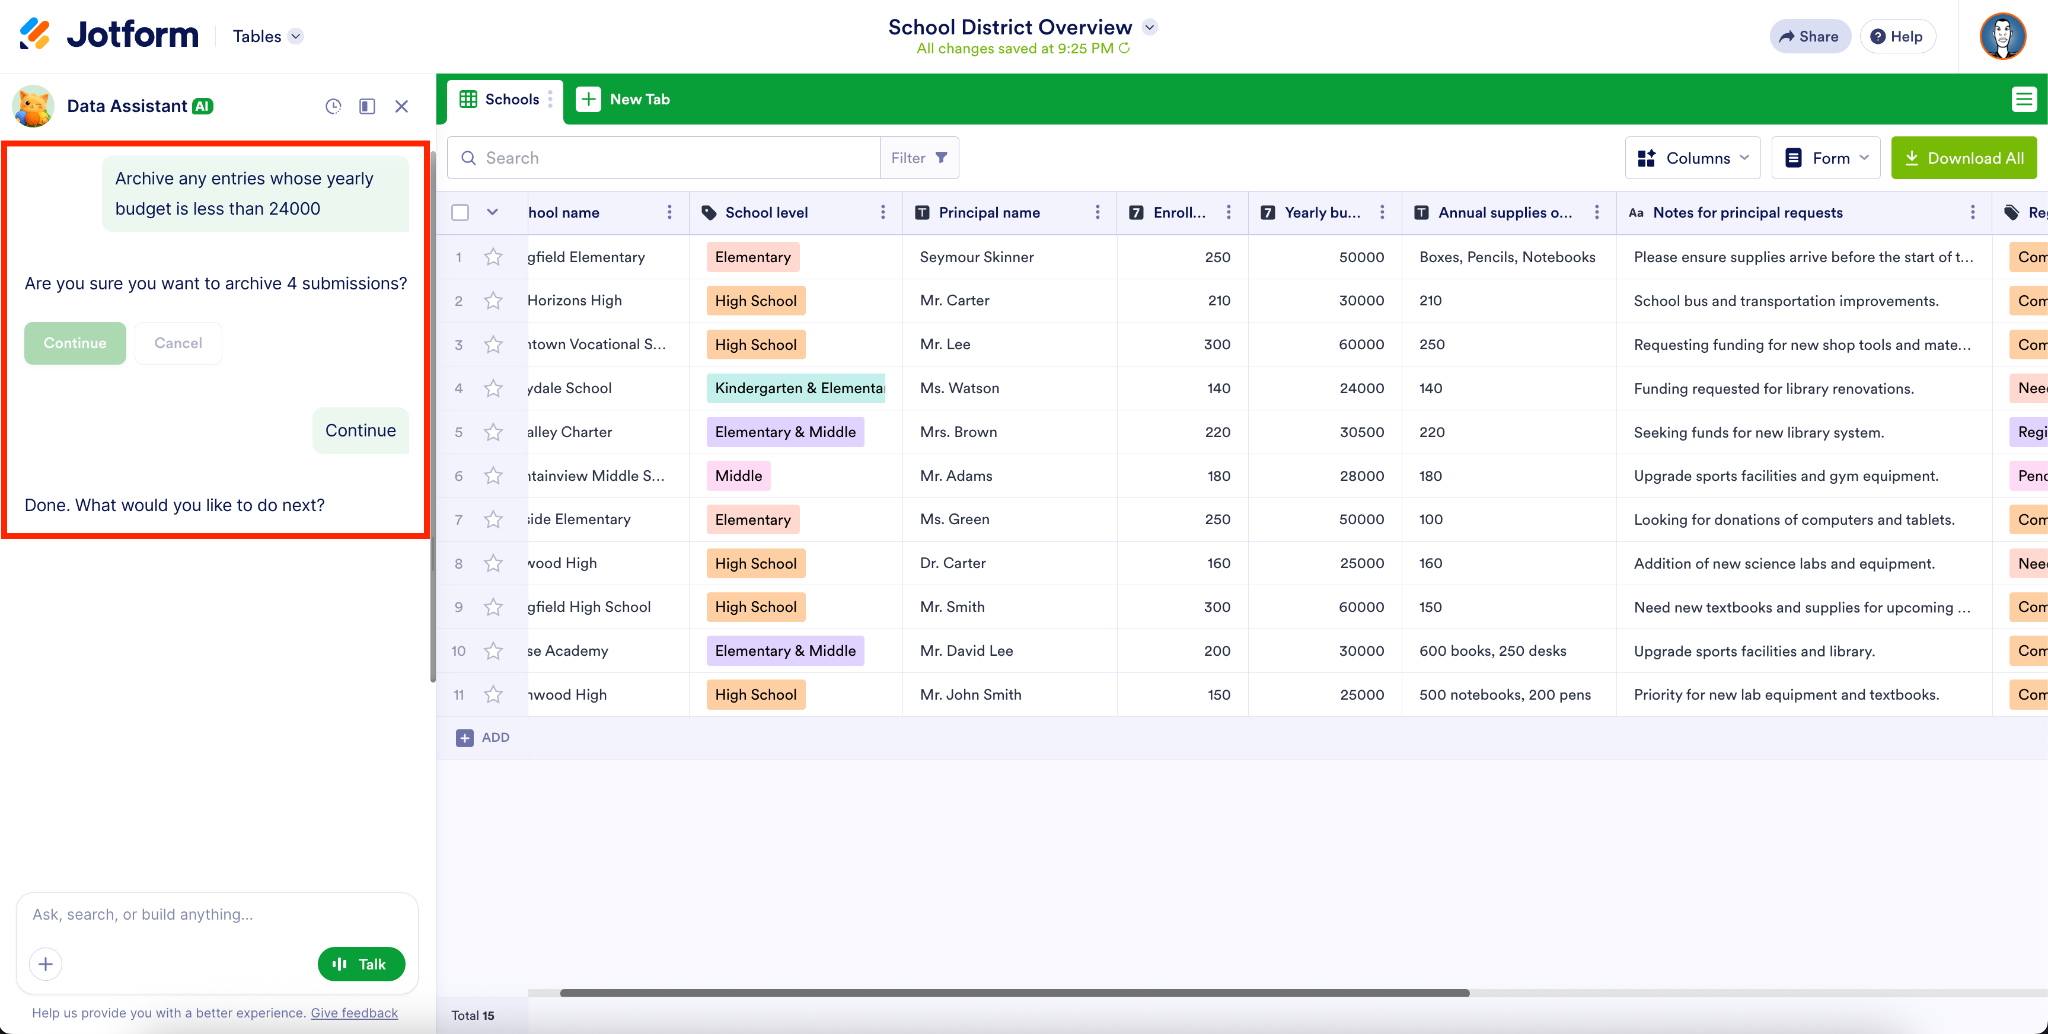The height and width of the screenshot is (1034, 2048).
Task: Toggle the select-all rows checkbox
Action: point(460,212)
